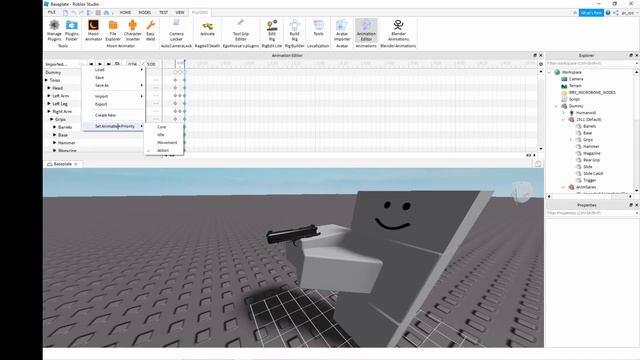
Task: Open Edit Rig plugin
Action: coord(272,30)
